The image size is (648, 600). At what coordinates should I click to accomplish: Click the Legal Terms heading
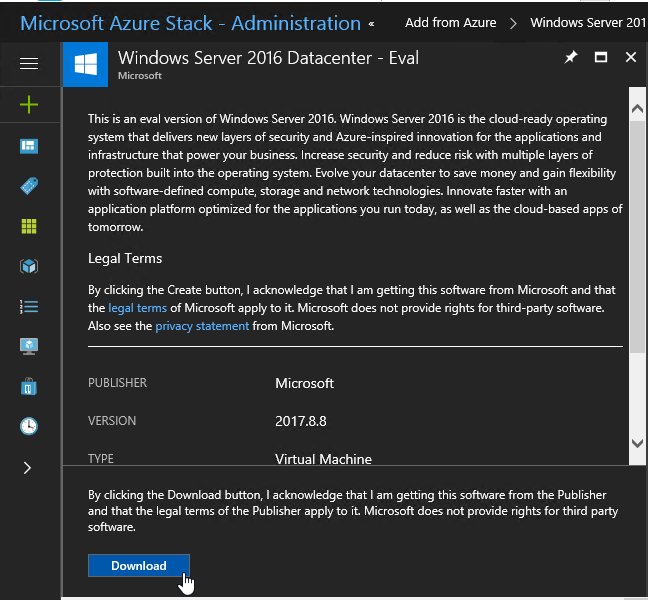click(125, 258)
